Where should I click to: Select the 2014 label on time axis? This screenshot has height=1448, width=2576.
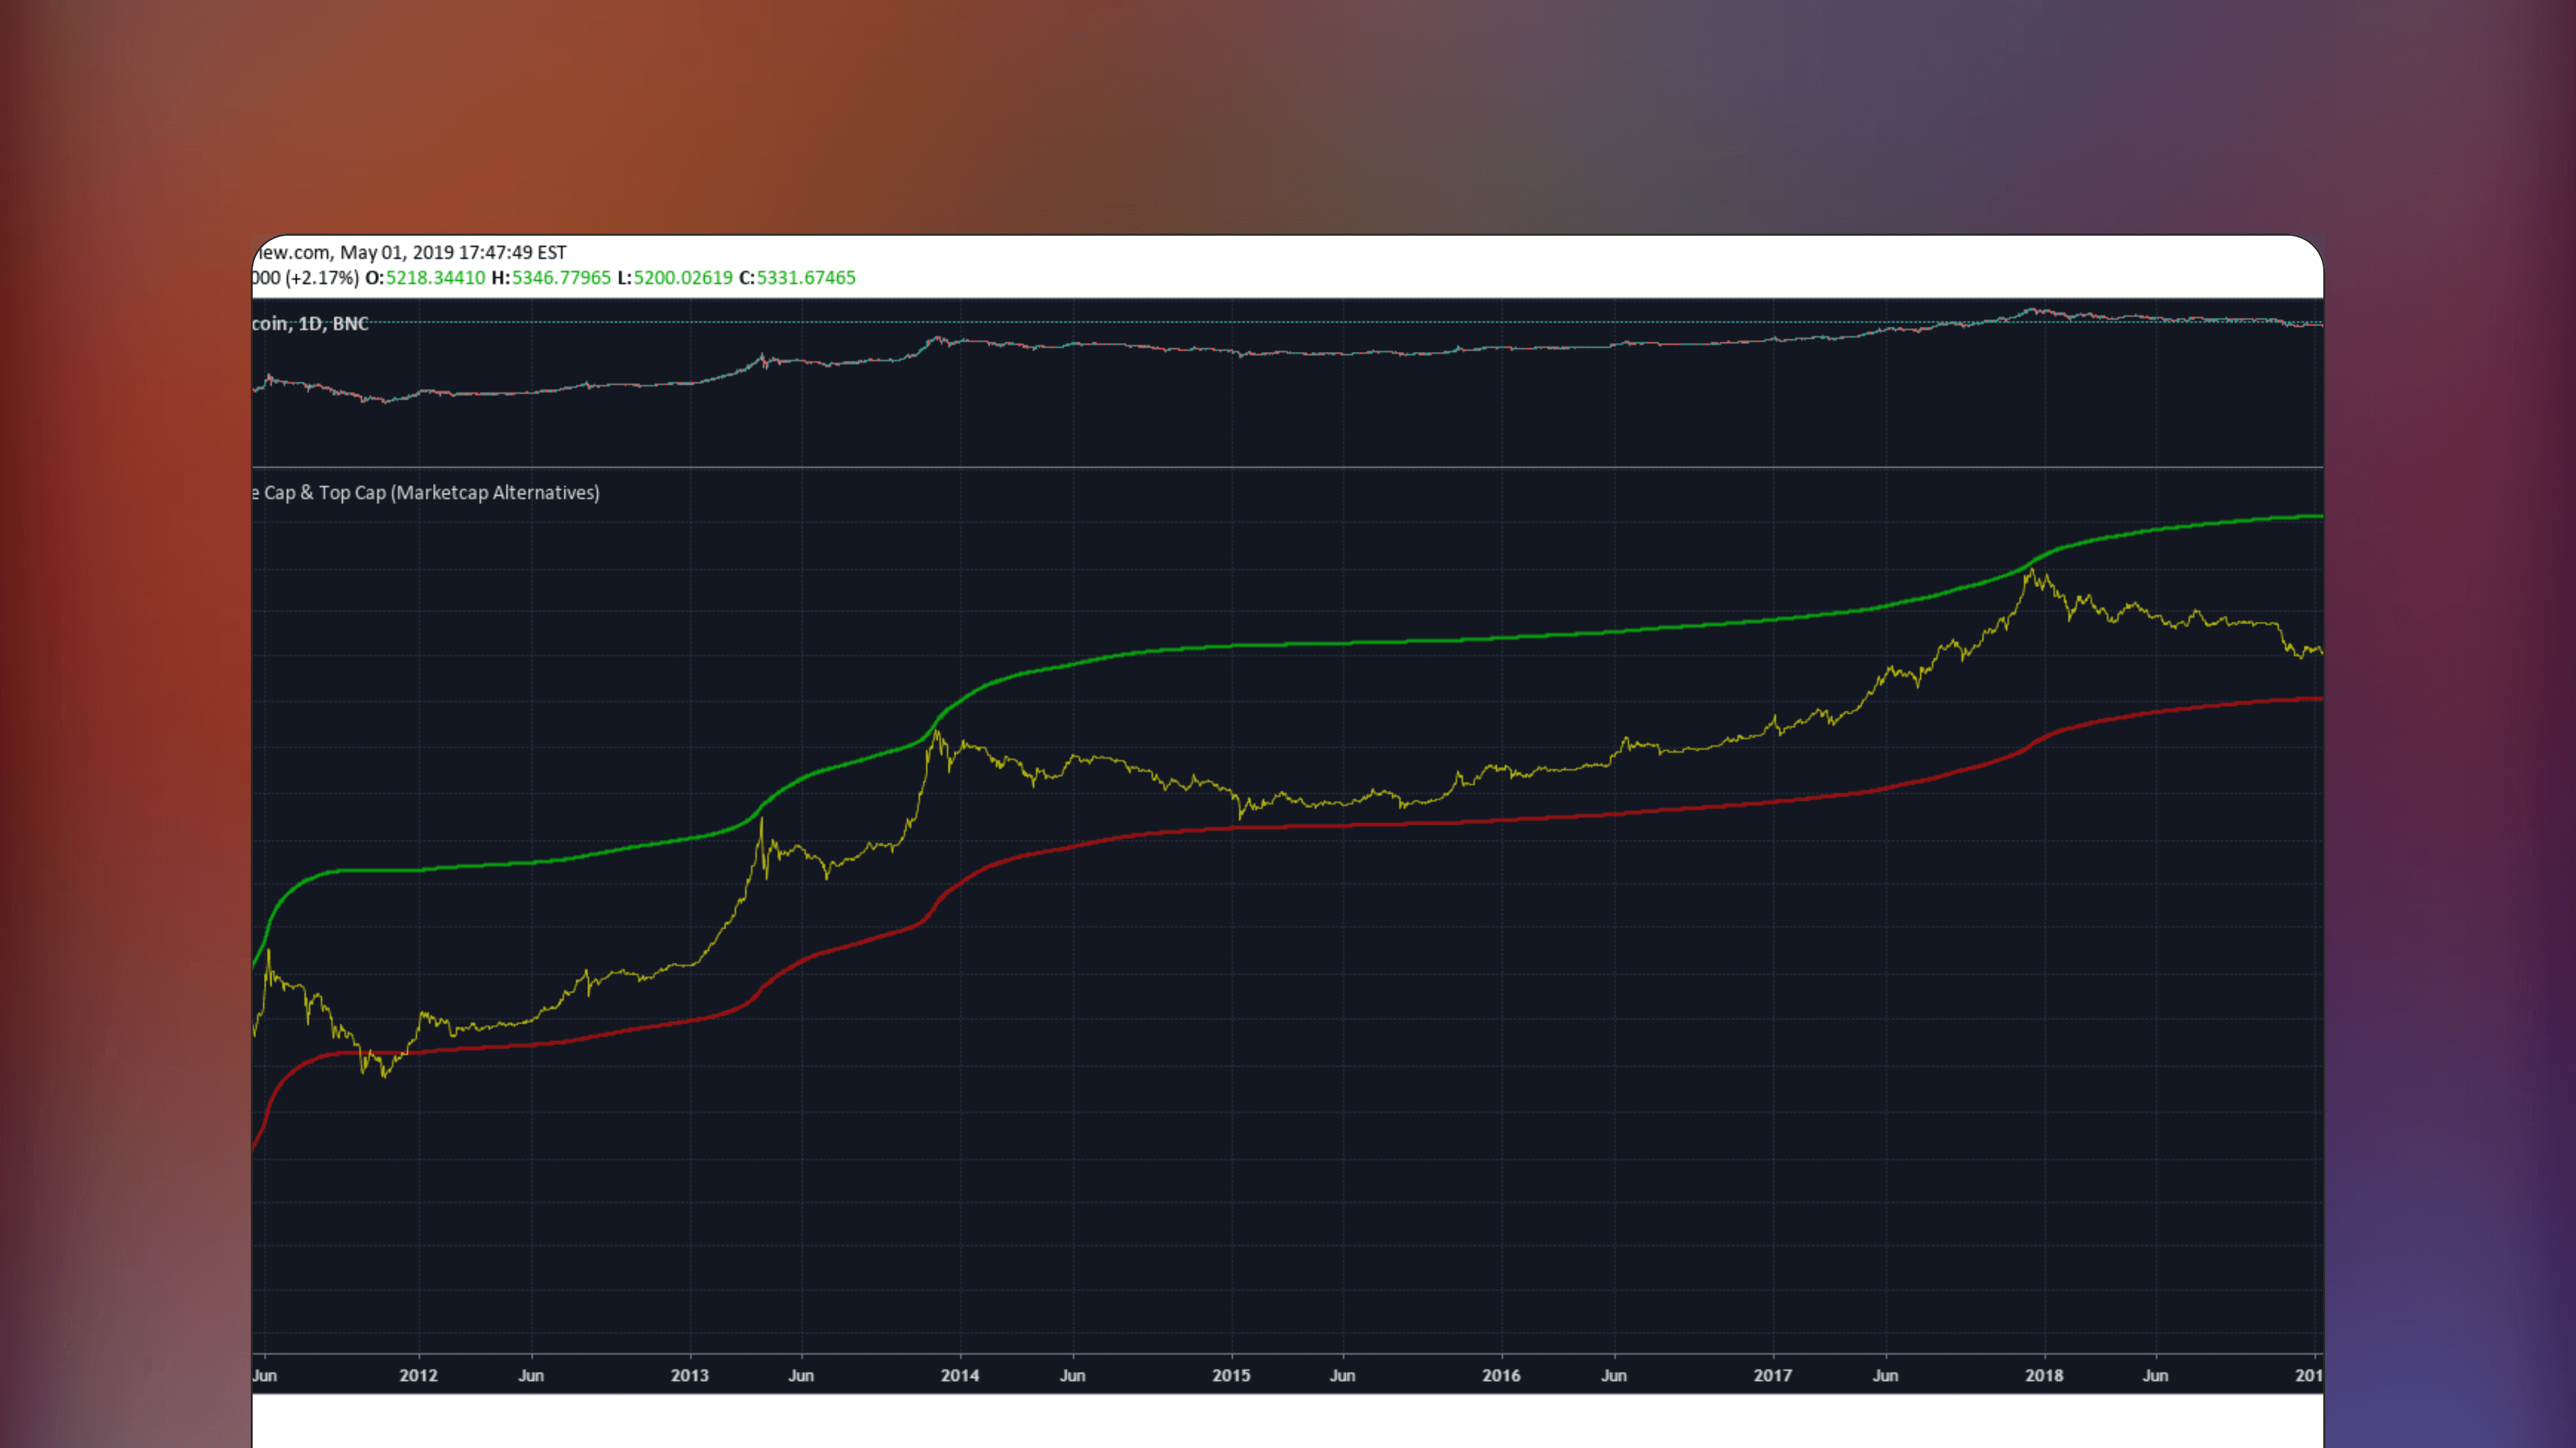click(959, 1375)
